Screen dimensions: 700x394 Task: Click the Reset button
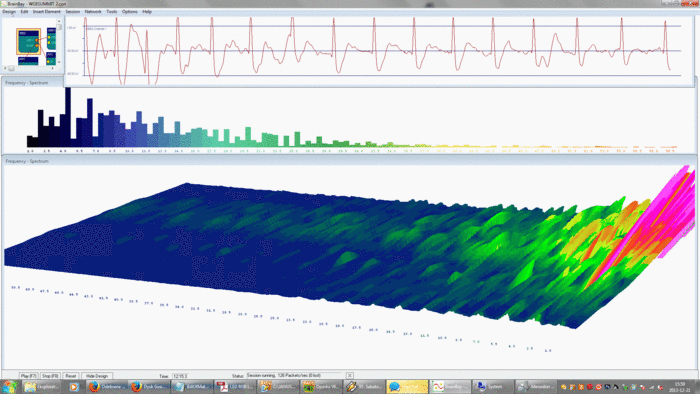(x=71, y=376)
